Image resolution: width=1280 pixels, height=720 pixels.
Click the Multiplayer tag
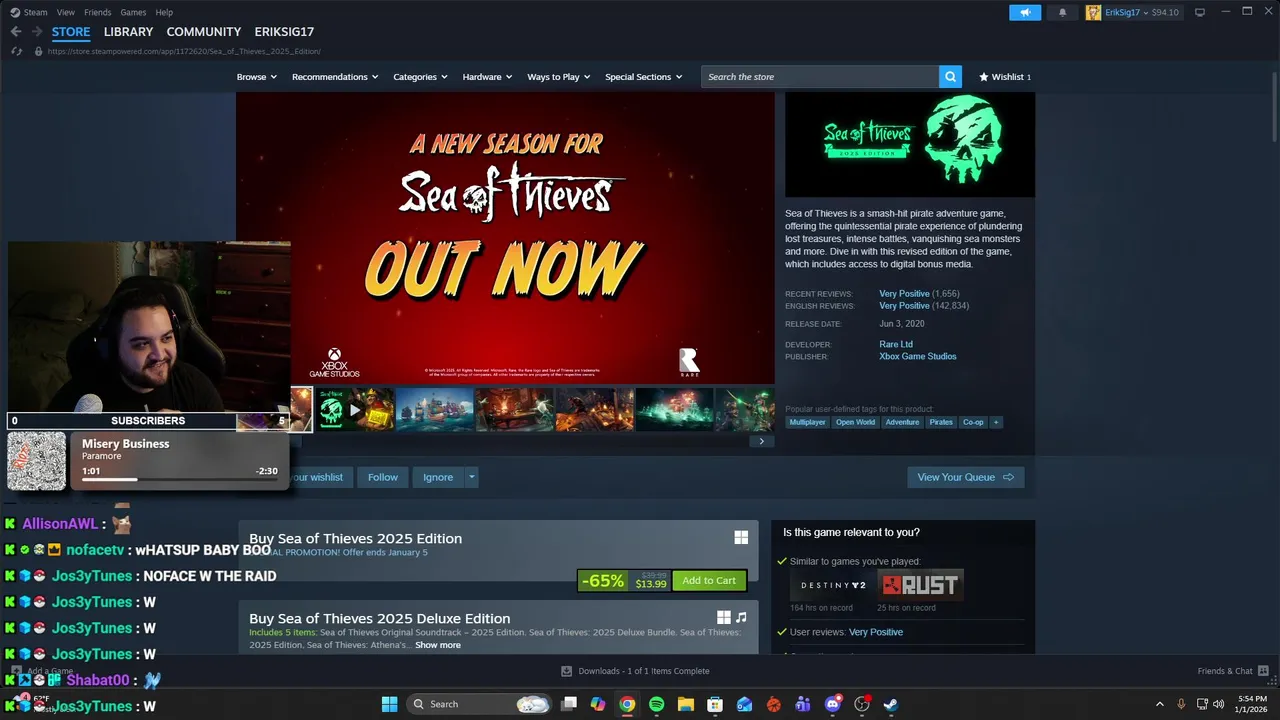pos(807,422)
